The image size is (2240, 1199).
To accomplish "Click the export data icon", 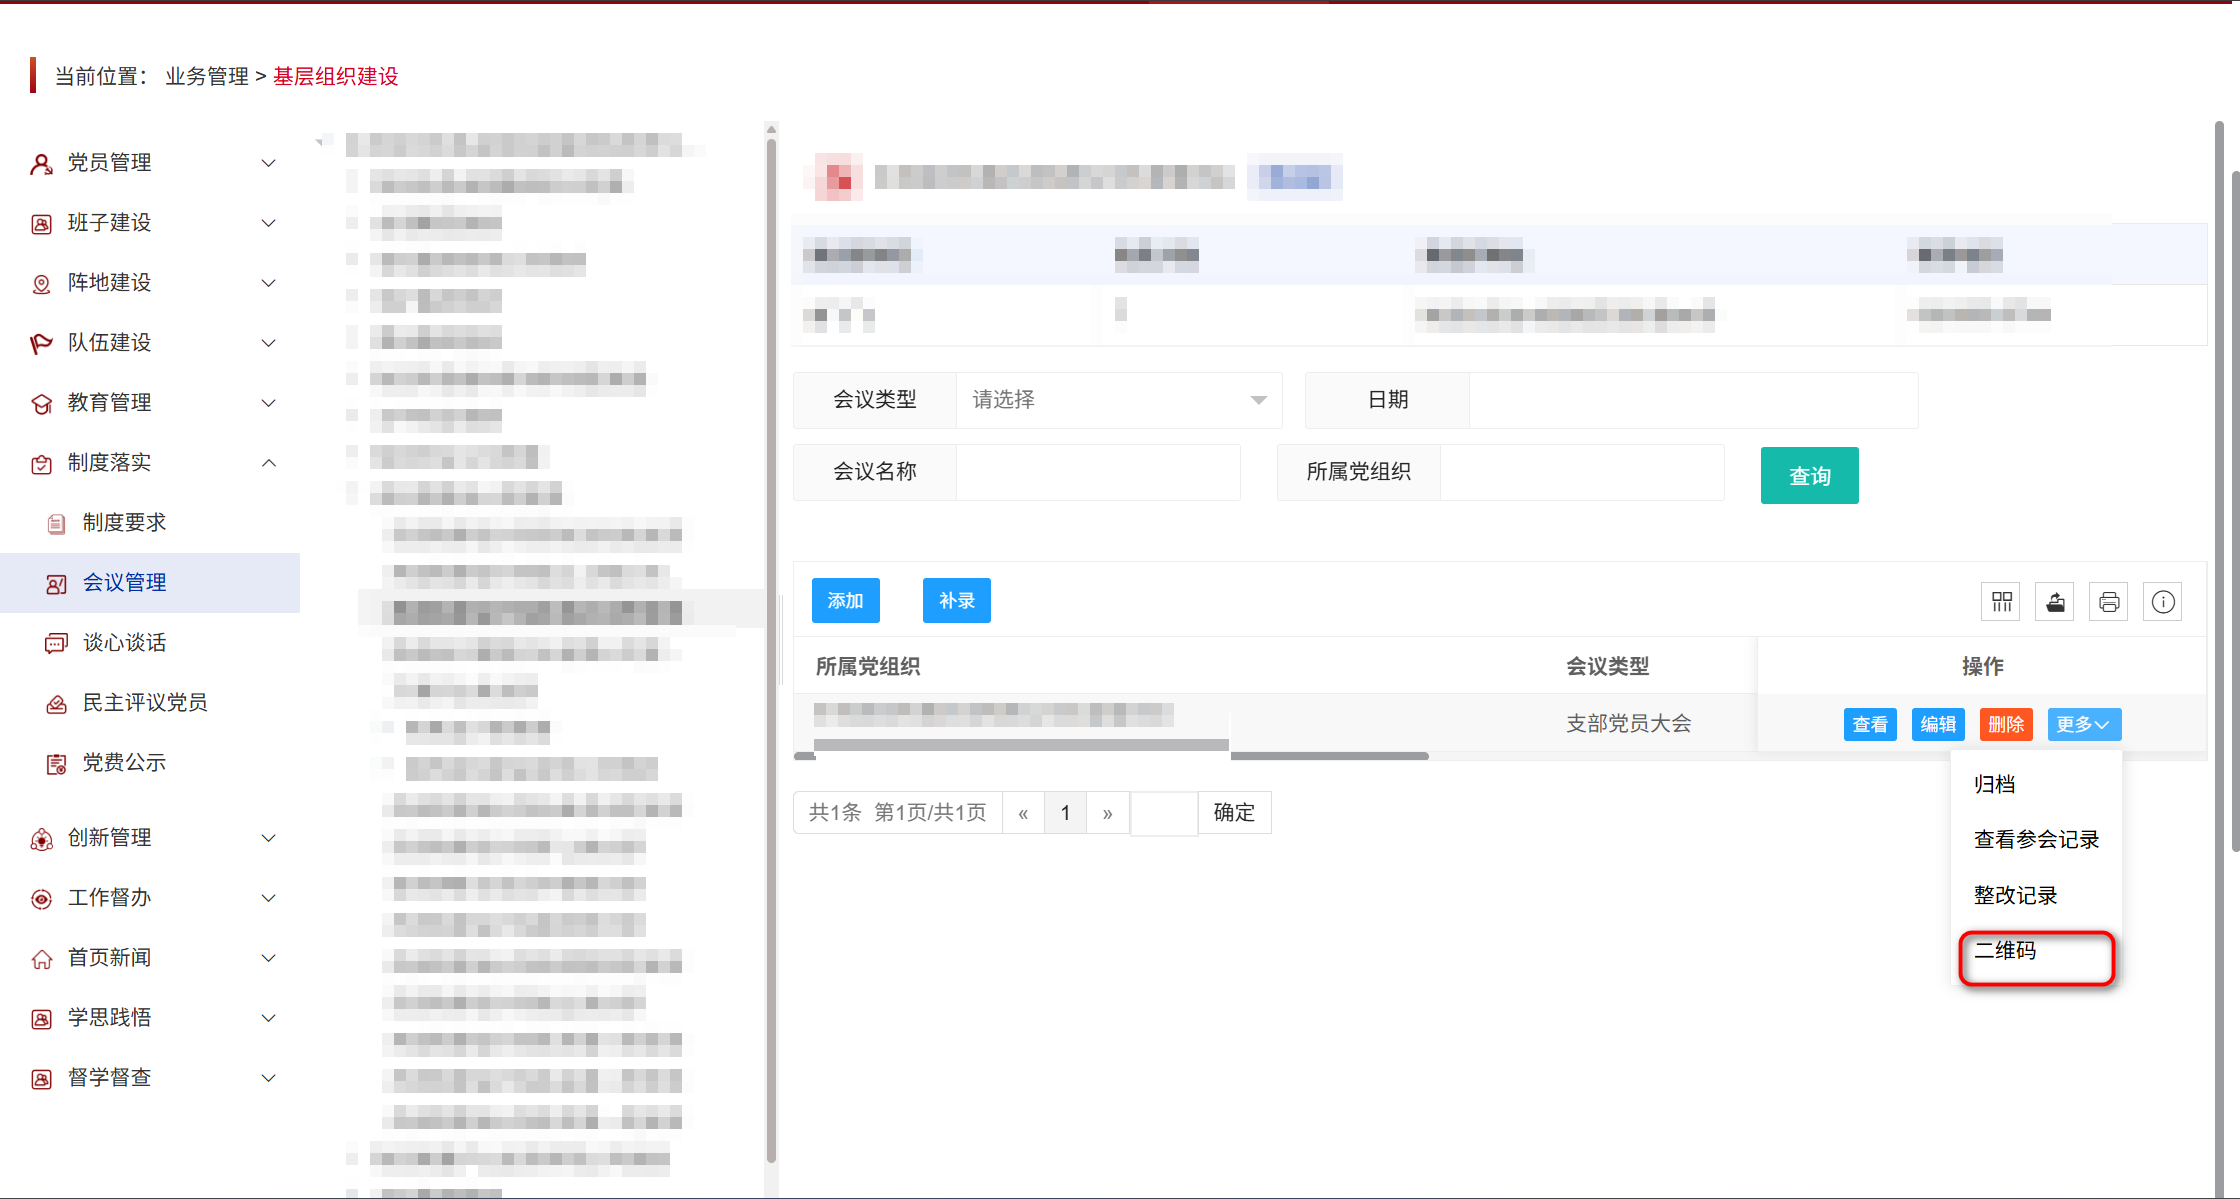I will click(2054, 601).
